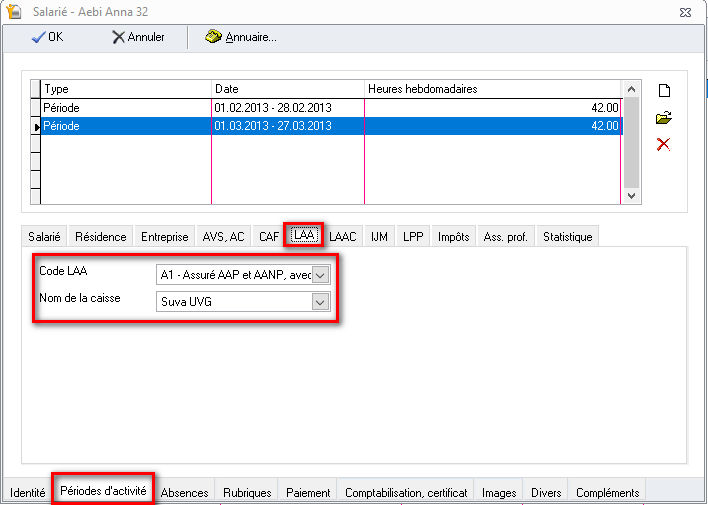Open the Compléments bottom tab

[x=608, y=492]
